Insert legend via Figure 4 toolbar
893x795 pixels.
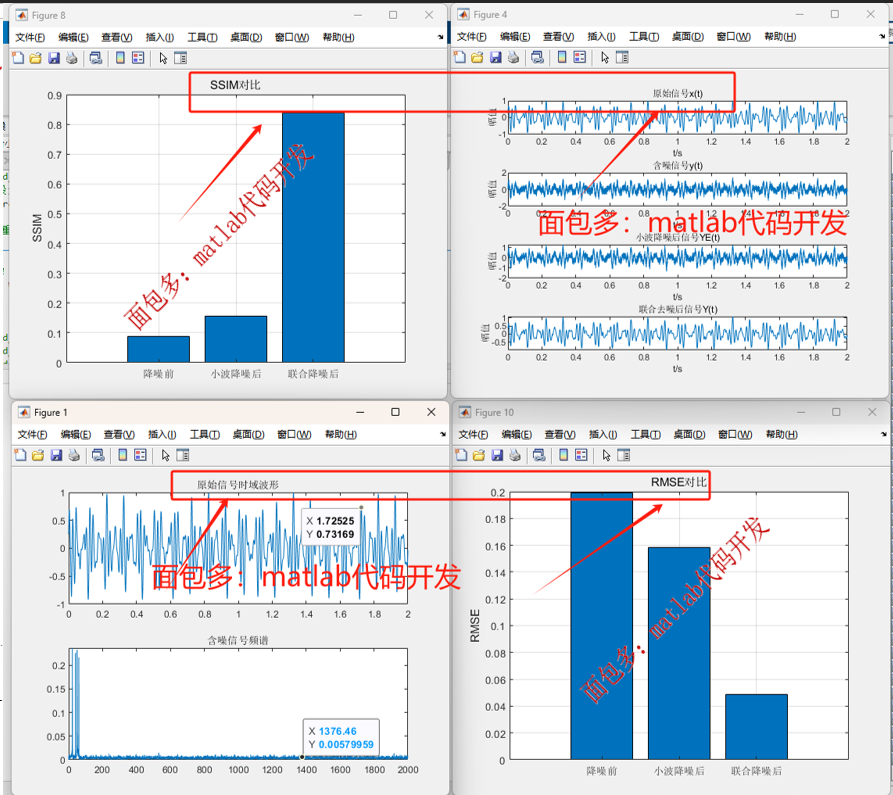[x=580, y=58]
